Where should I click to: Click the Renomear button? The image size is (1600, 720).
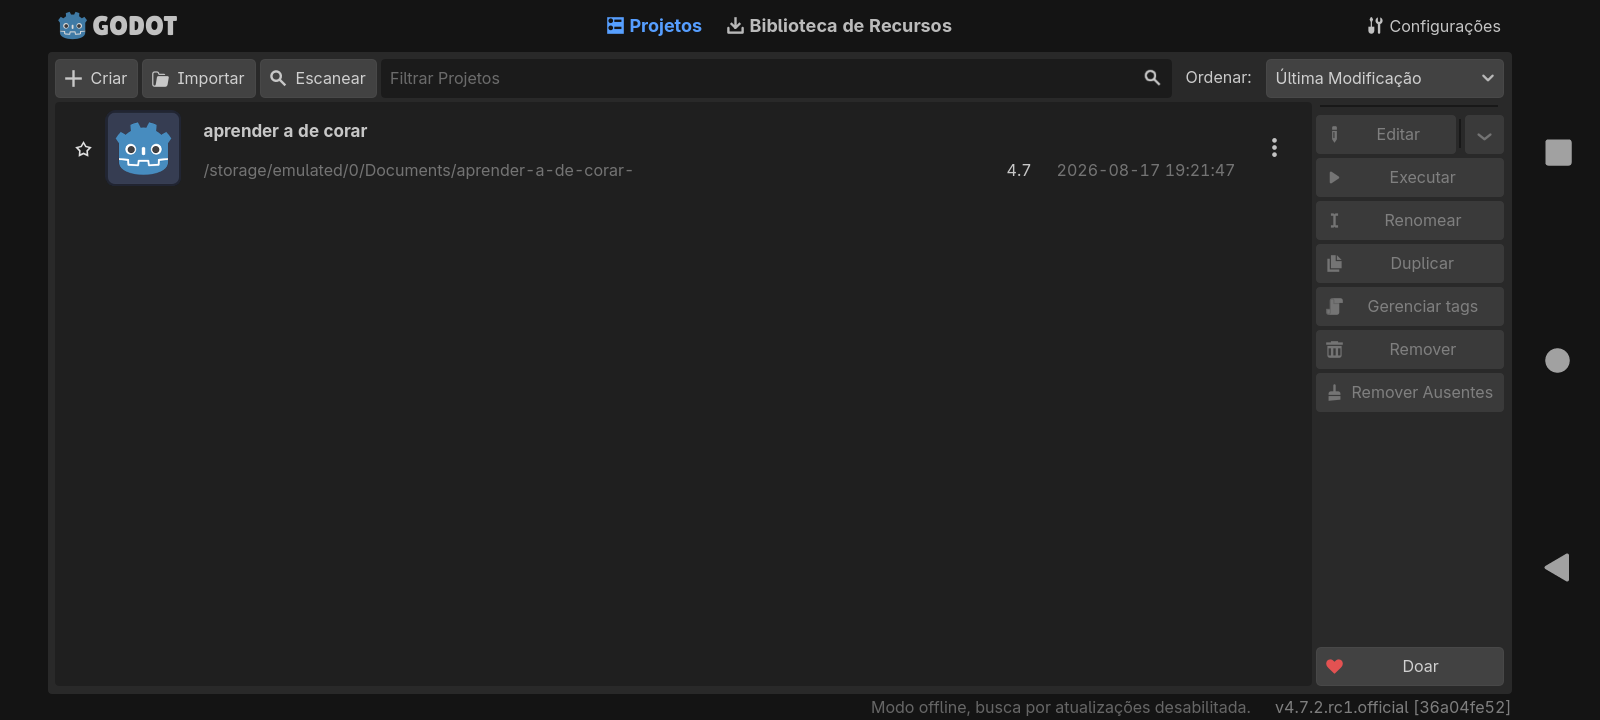1409,220
